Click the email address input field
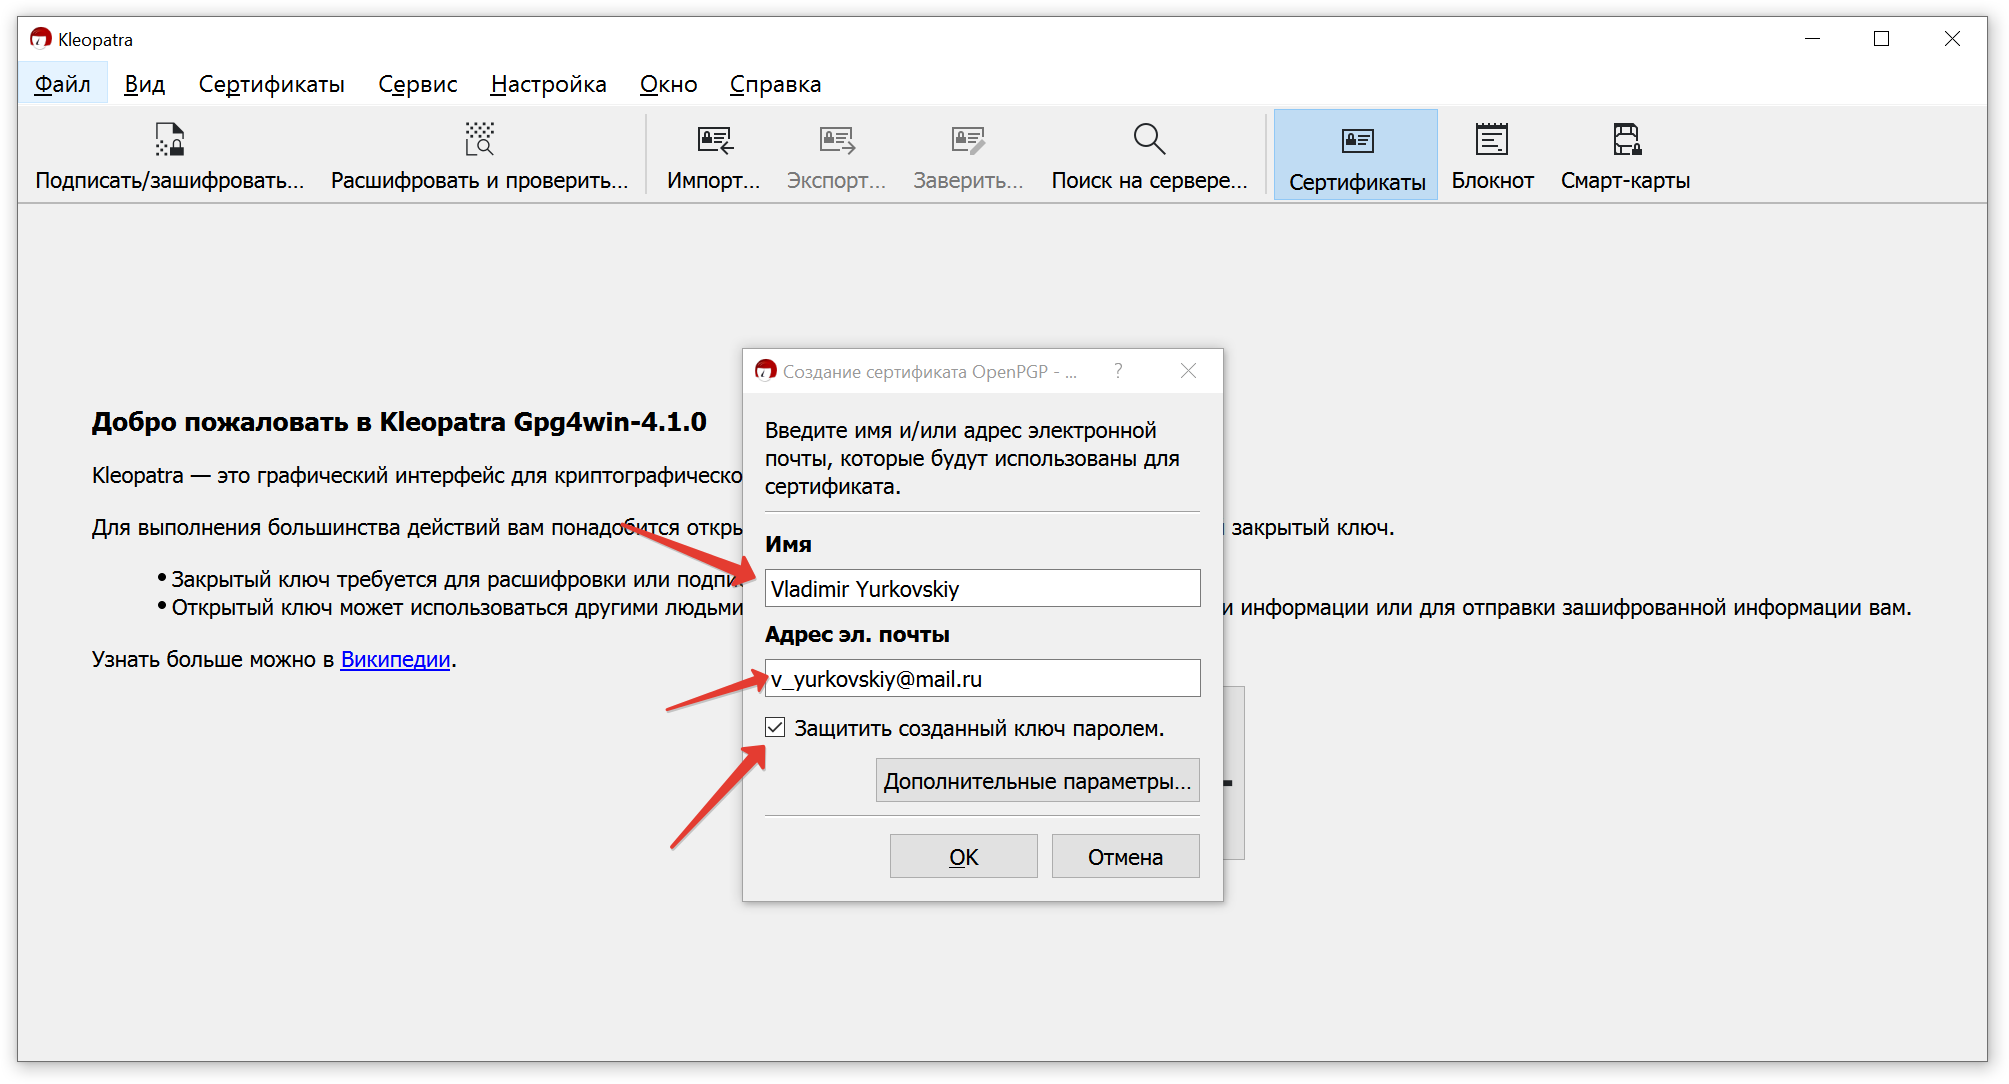Viewport: 2009px width, 1084px height. pyautogui.click(x=982, y=678)
